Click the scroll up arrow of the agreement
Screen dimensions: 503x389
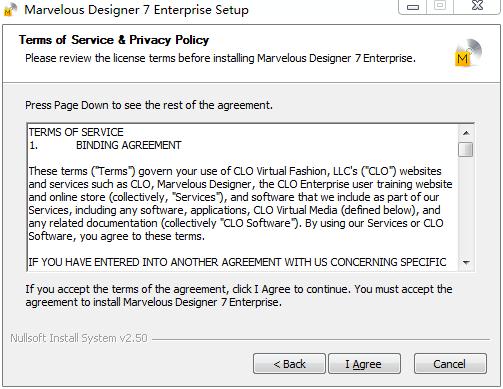tap(466, 133)
